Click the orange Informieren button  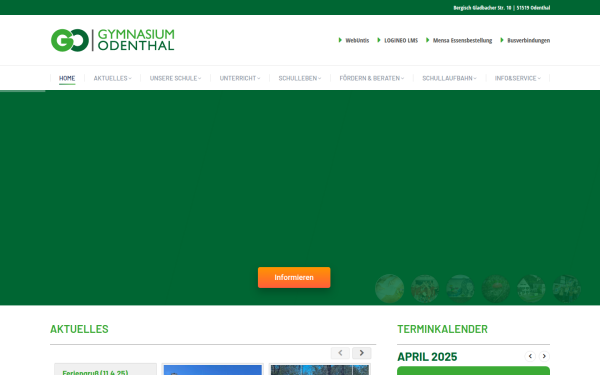pyautogui.click(x=294, y=277)
